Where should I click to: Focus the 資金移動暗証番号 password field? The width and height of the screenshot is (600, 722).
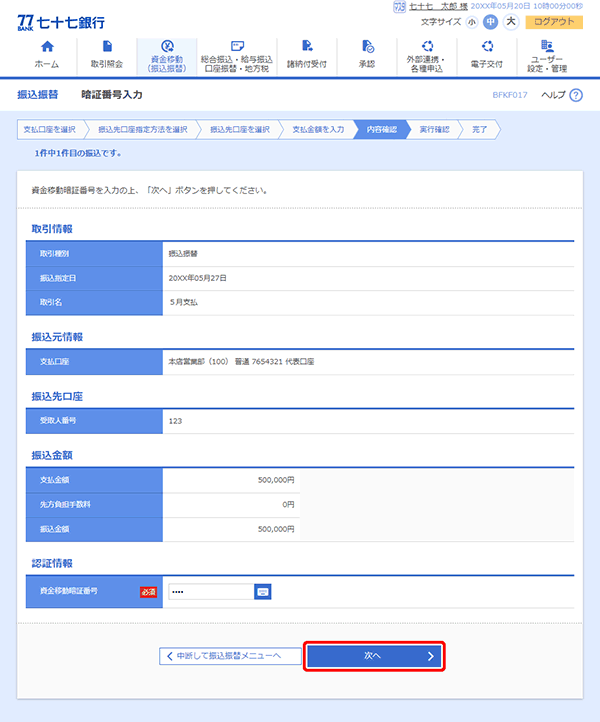coord(211,592)
